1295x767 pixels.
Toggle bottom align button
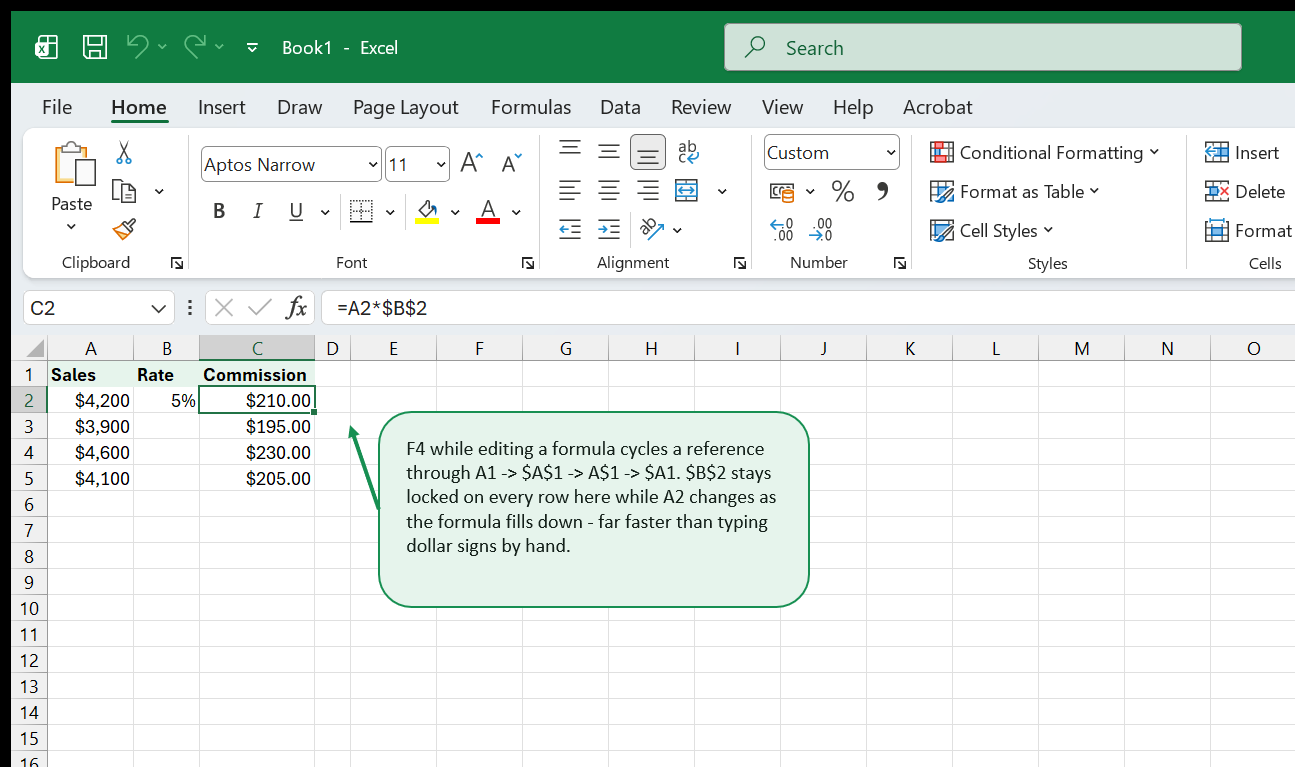648,152
